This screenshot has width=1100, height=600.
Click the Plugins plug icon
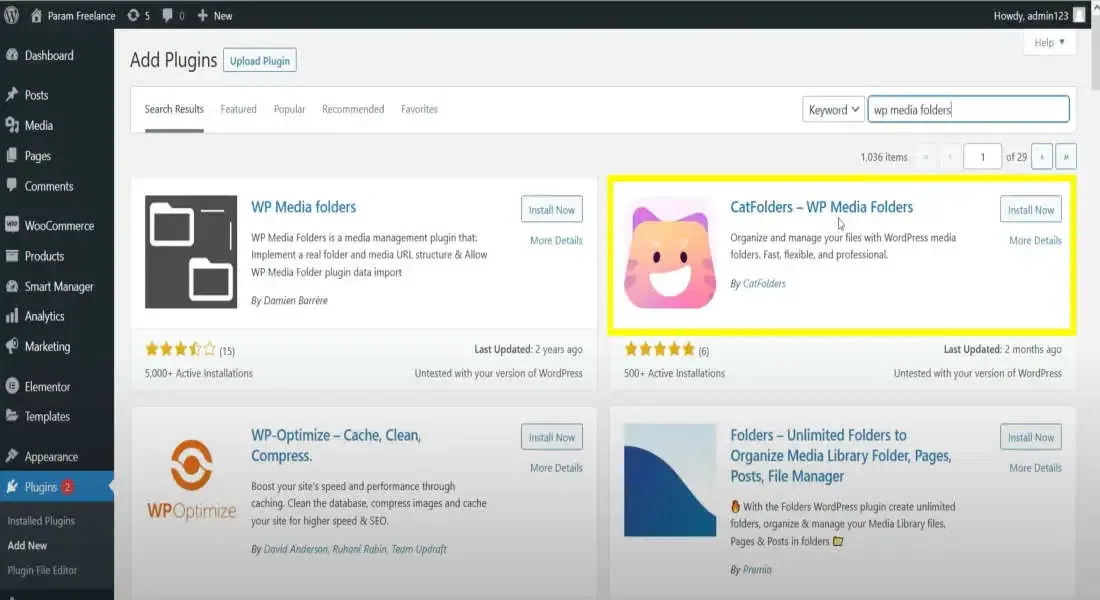coord(12,486)
